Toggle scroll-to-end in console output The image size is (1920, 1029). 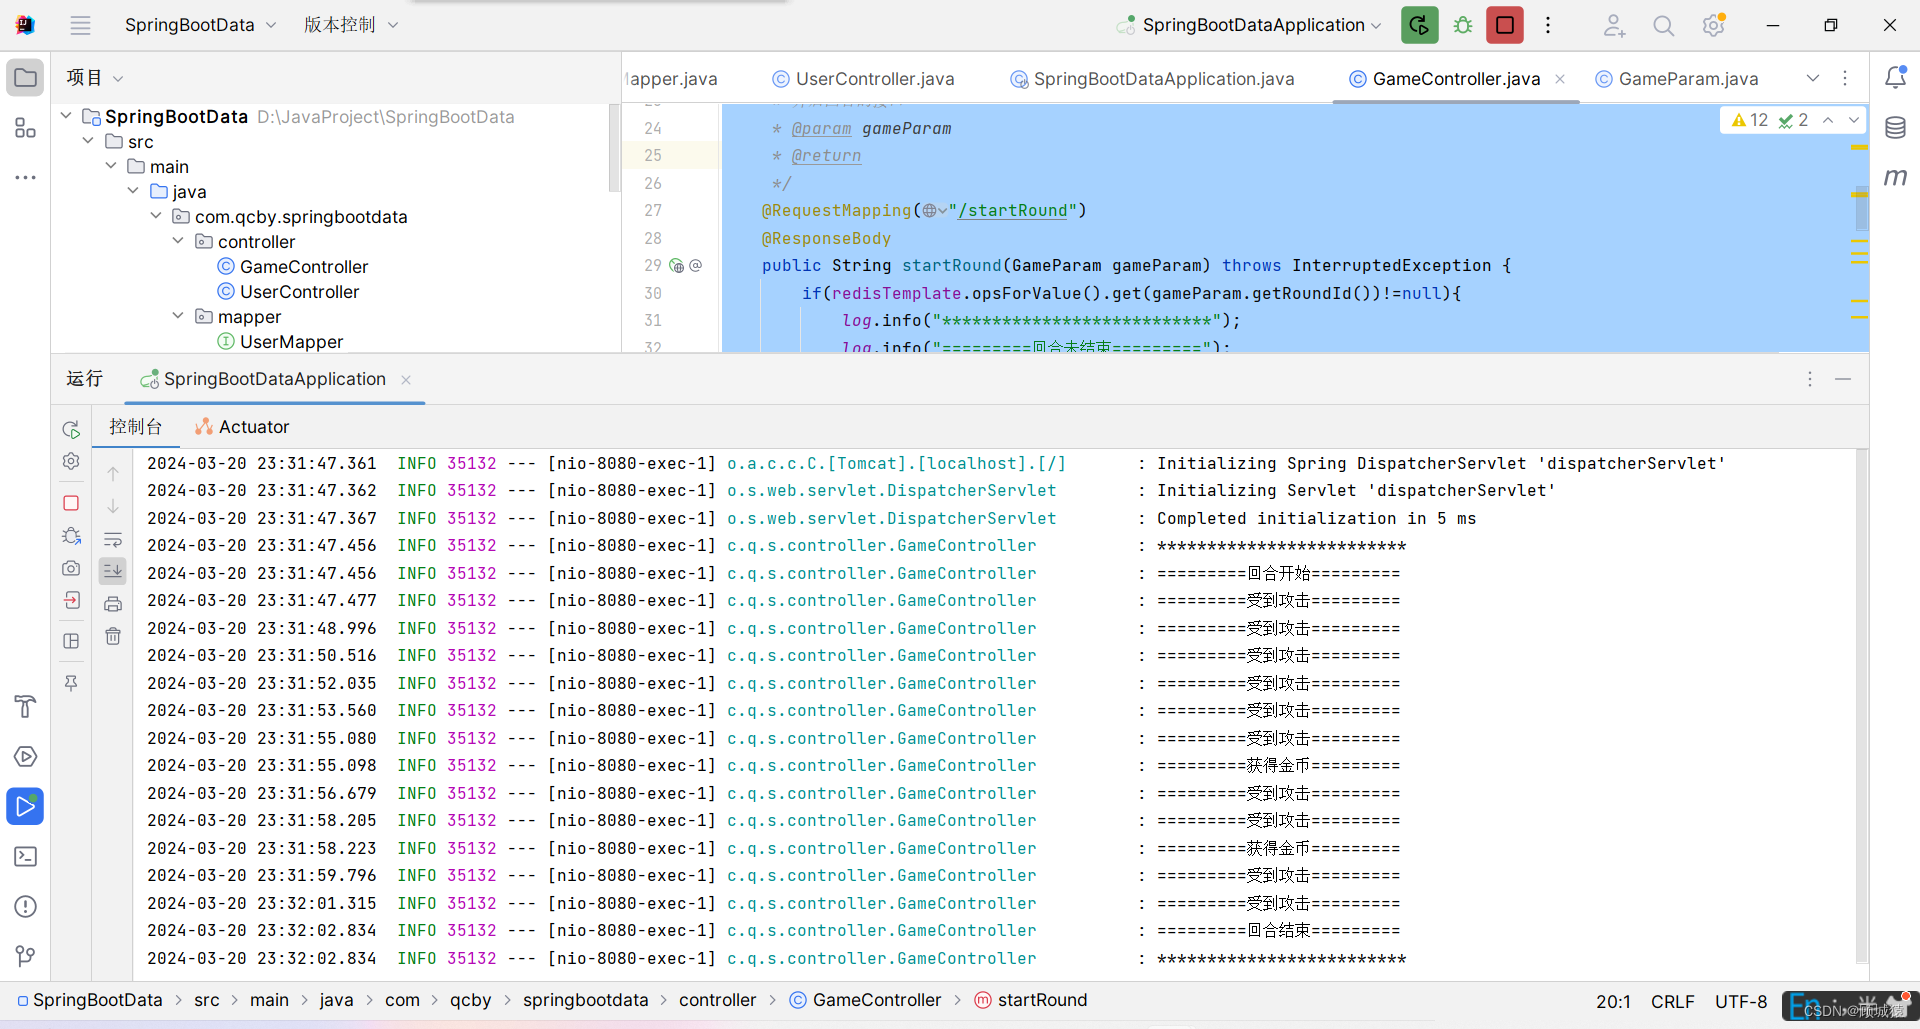coord(113,570)
